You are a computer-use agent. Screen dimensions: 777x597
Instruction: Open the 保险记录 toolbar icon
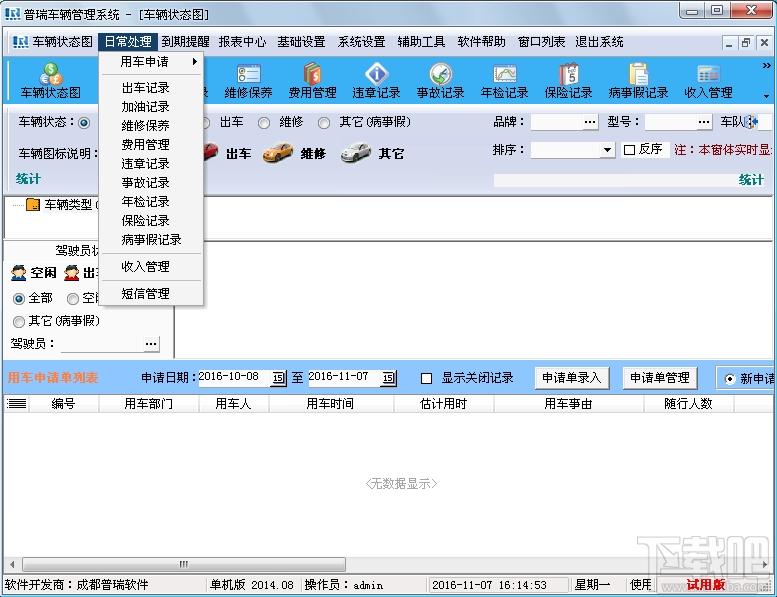pos(568,81)
